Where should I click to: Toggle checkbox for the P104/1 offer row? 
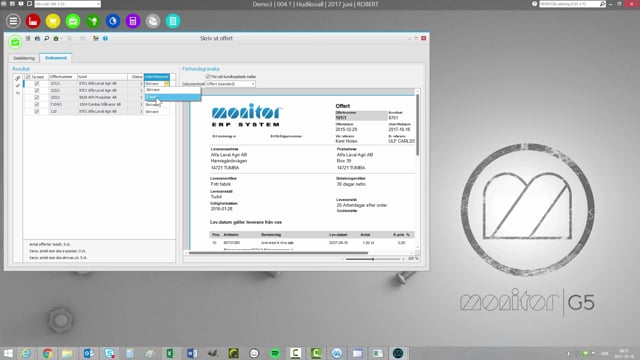pyautogui.click(x=37, y=104)
